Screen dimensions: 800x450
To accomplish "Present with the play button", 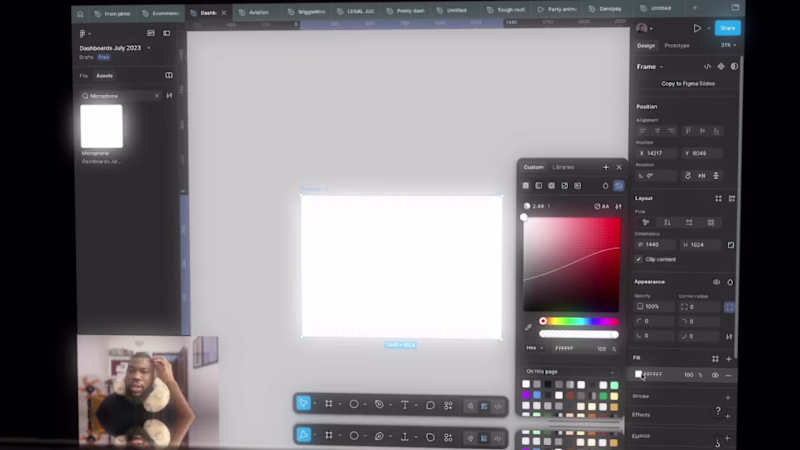I will click(697, 29).
